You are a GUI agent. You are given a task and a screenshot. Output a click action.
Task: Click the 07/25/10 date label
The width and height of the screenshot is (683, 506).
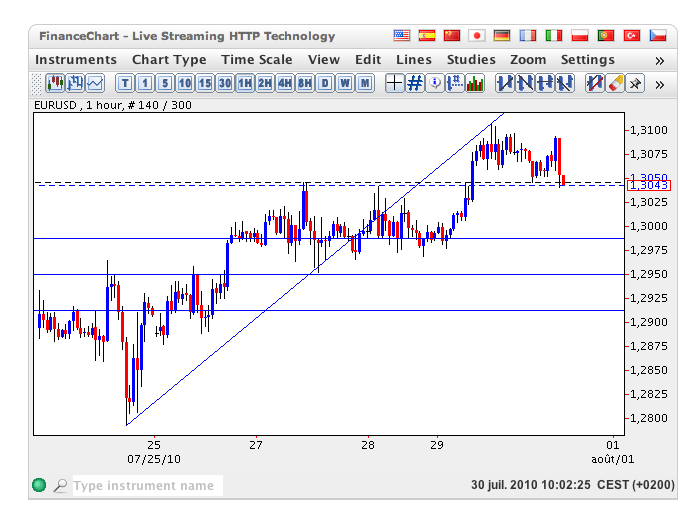(x=154, y=459)
